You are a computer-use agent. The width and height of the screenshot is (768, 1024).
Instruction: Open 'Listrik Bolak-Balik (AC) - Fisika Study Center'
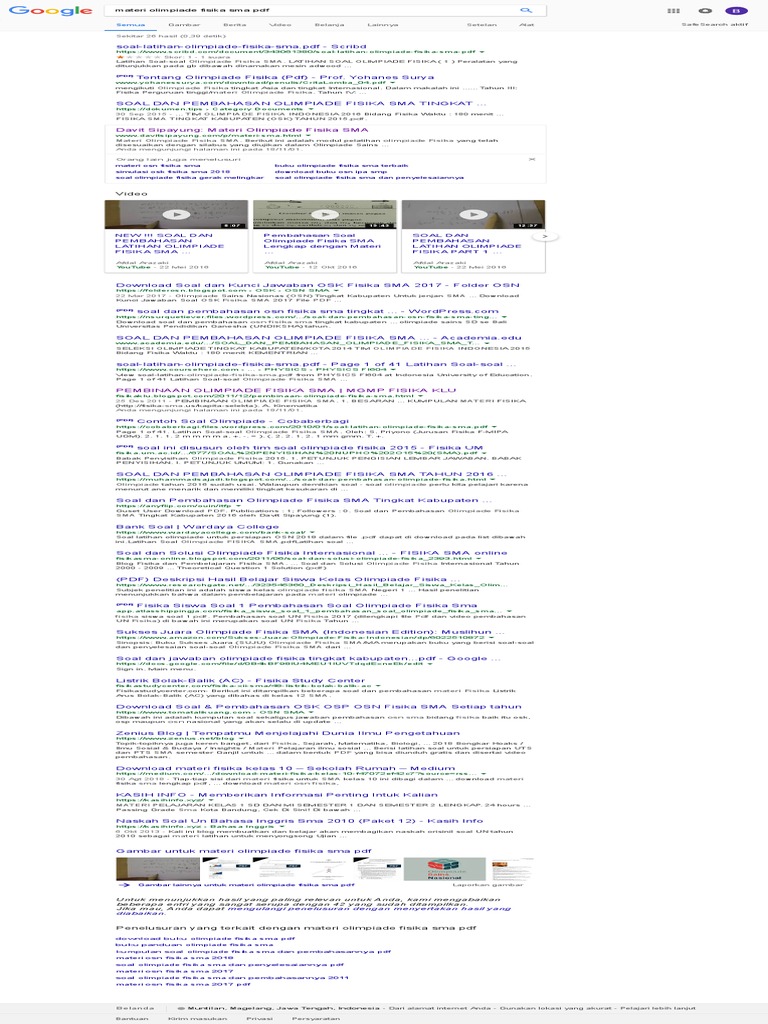click(x=240, y=680)
